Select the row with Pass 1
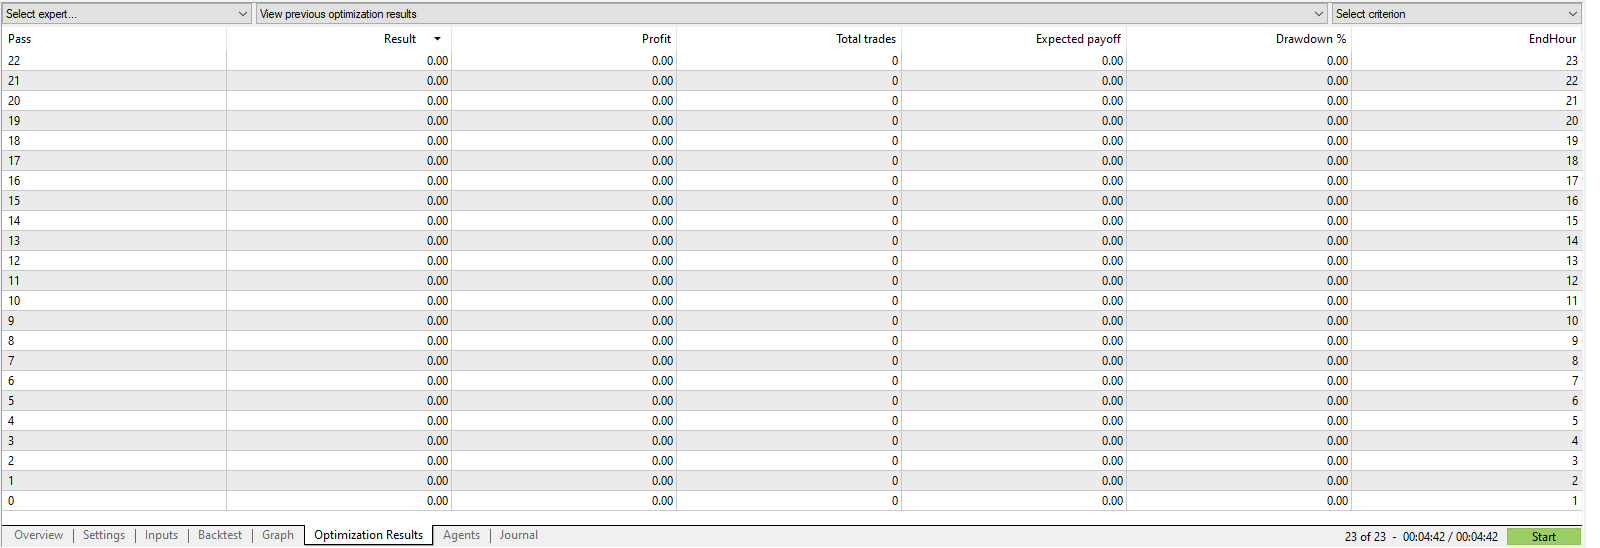Screen dimensions: 1600x548 point(791,481)
